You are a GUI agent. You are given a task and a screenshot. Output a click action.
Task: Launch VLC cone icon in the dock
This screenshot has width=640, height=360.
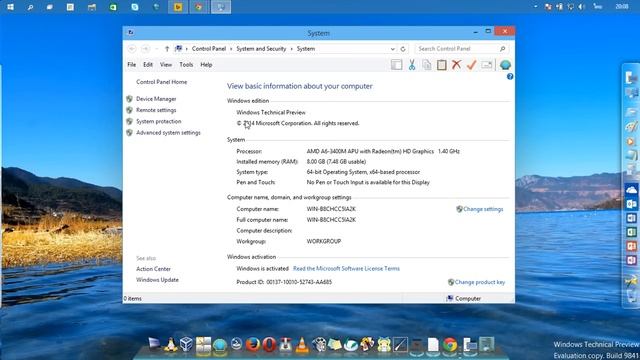pyautogui.click(x=302, y=345)
